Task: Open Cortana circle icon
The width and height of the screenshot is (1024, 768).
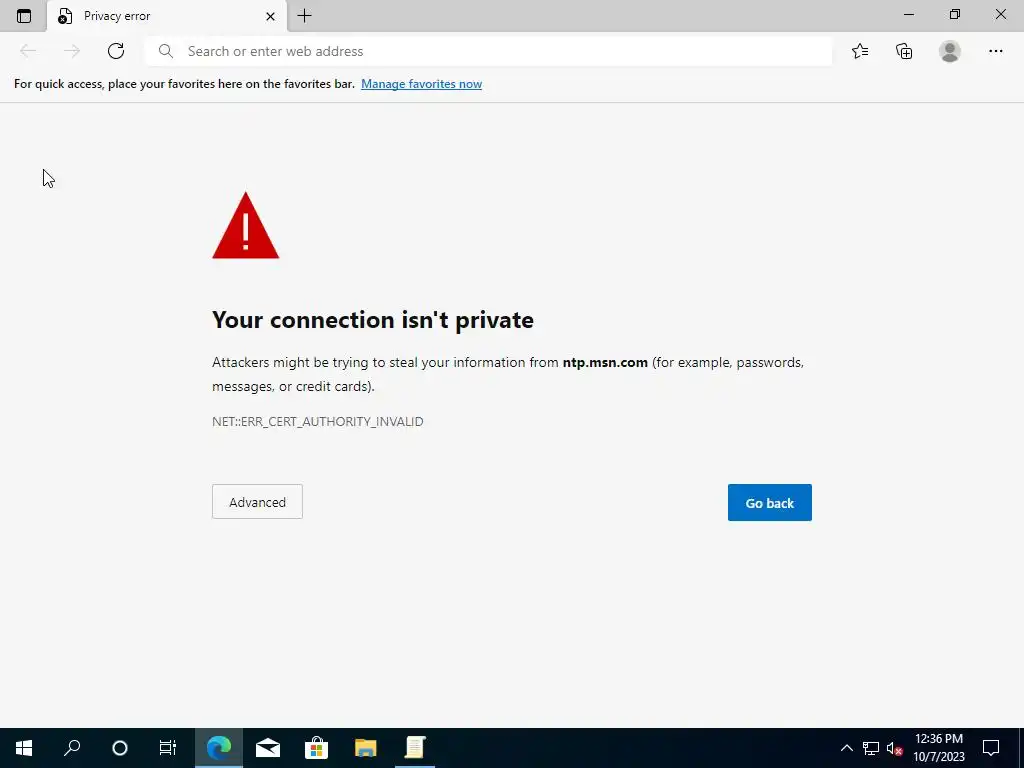Action: click(120, 748)
